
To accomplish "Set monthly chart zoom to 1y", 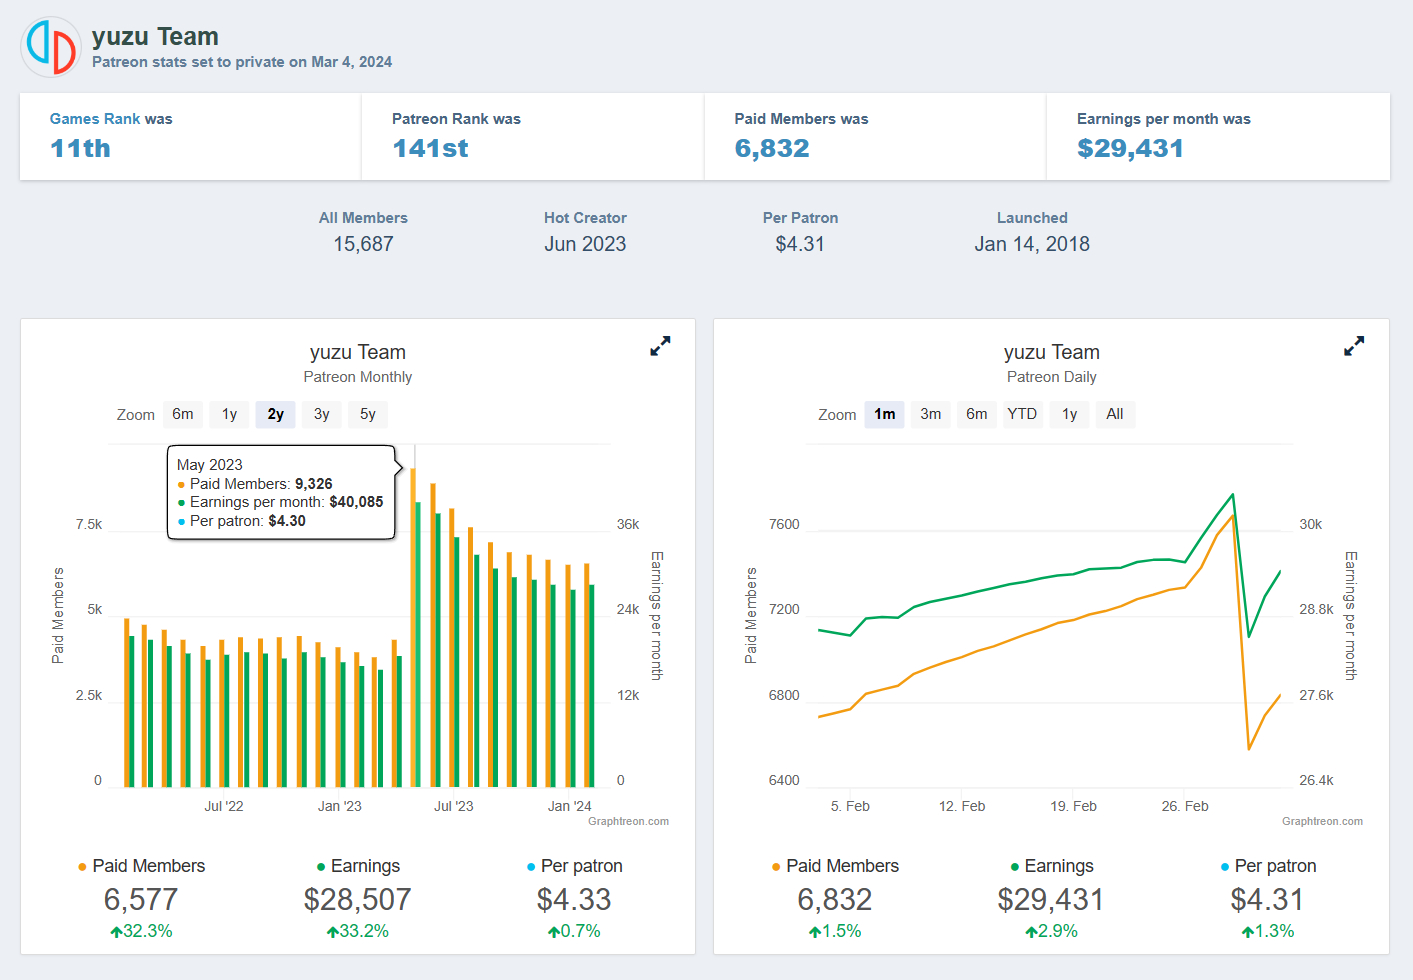I will click(x=229, y=414).
